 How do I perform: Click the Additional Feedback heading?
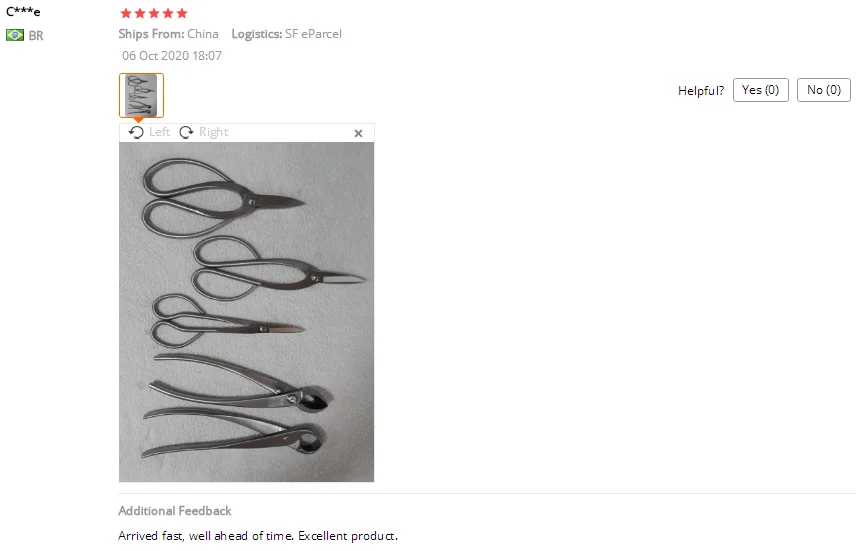coord(175,511)
